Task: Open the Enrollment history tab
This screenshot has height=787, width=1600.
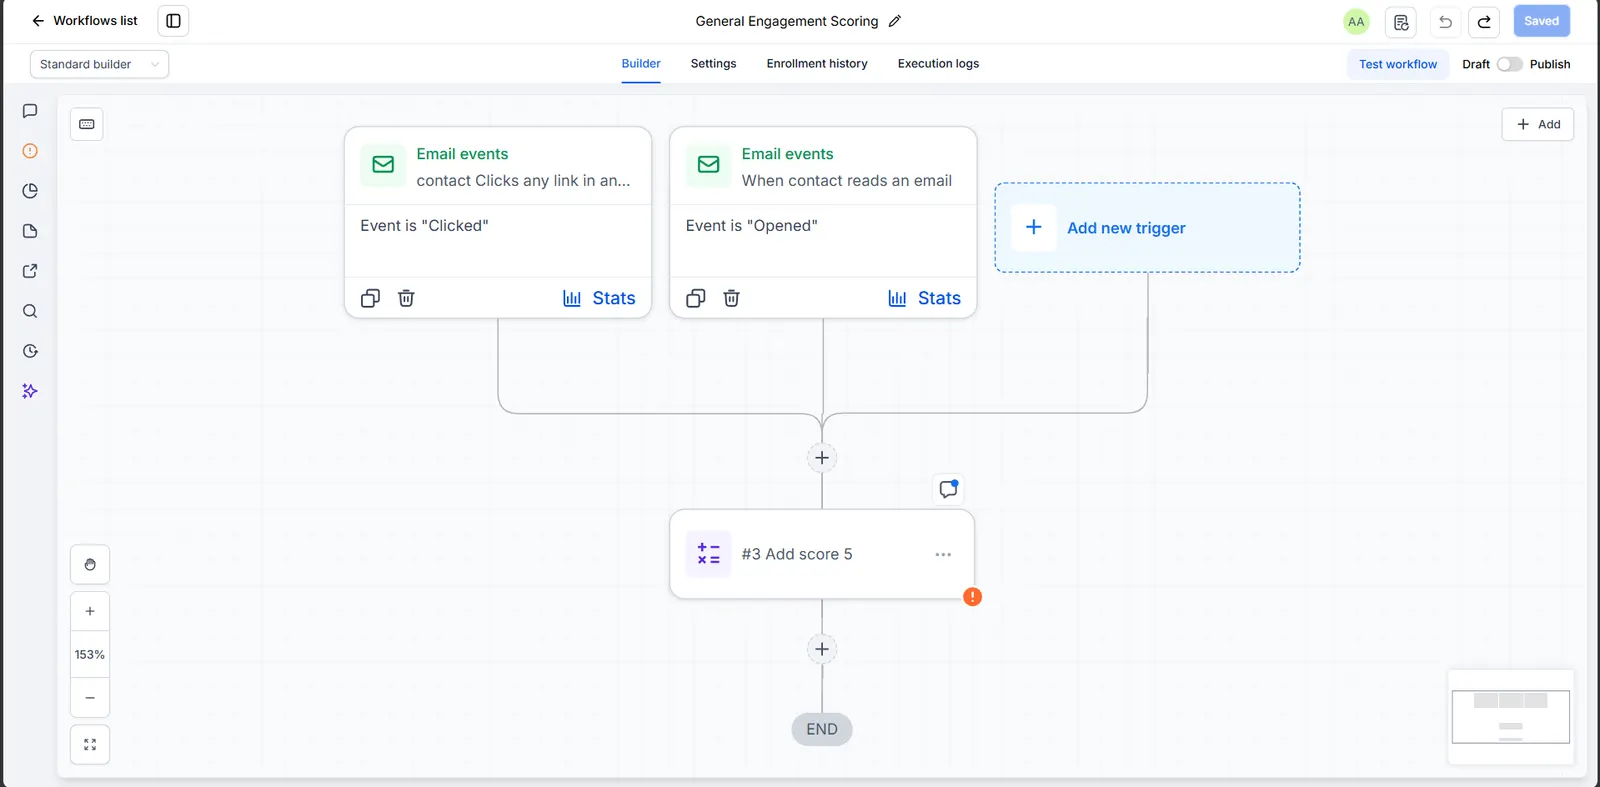Action: [x=817, y=64]
